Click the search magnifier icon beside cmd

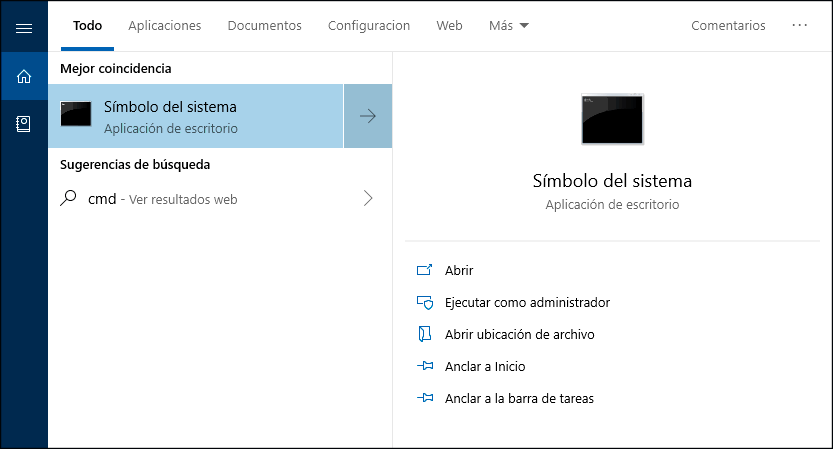[69, 199]
